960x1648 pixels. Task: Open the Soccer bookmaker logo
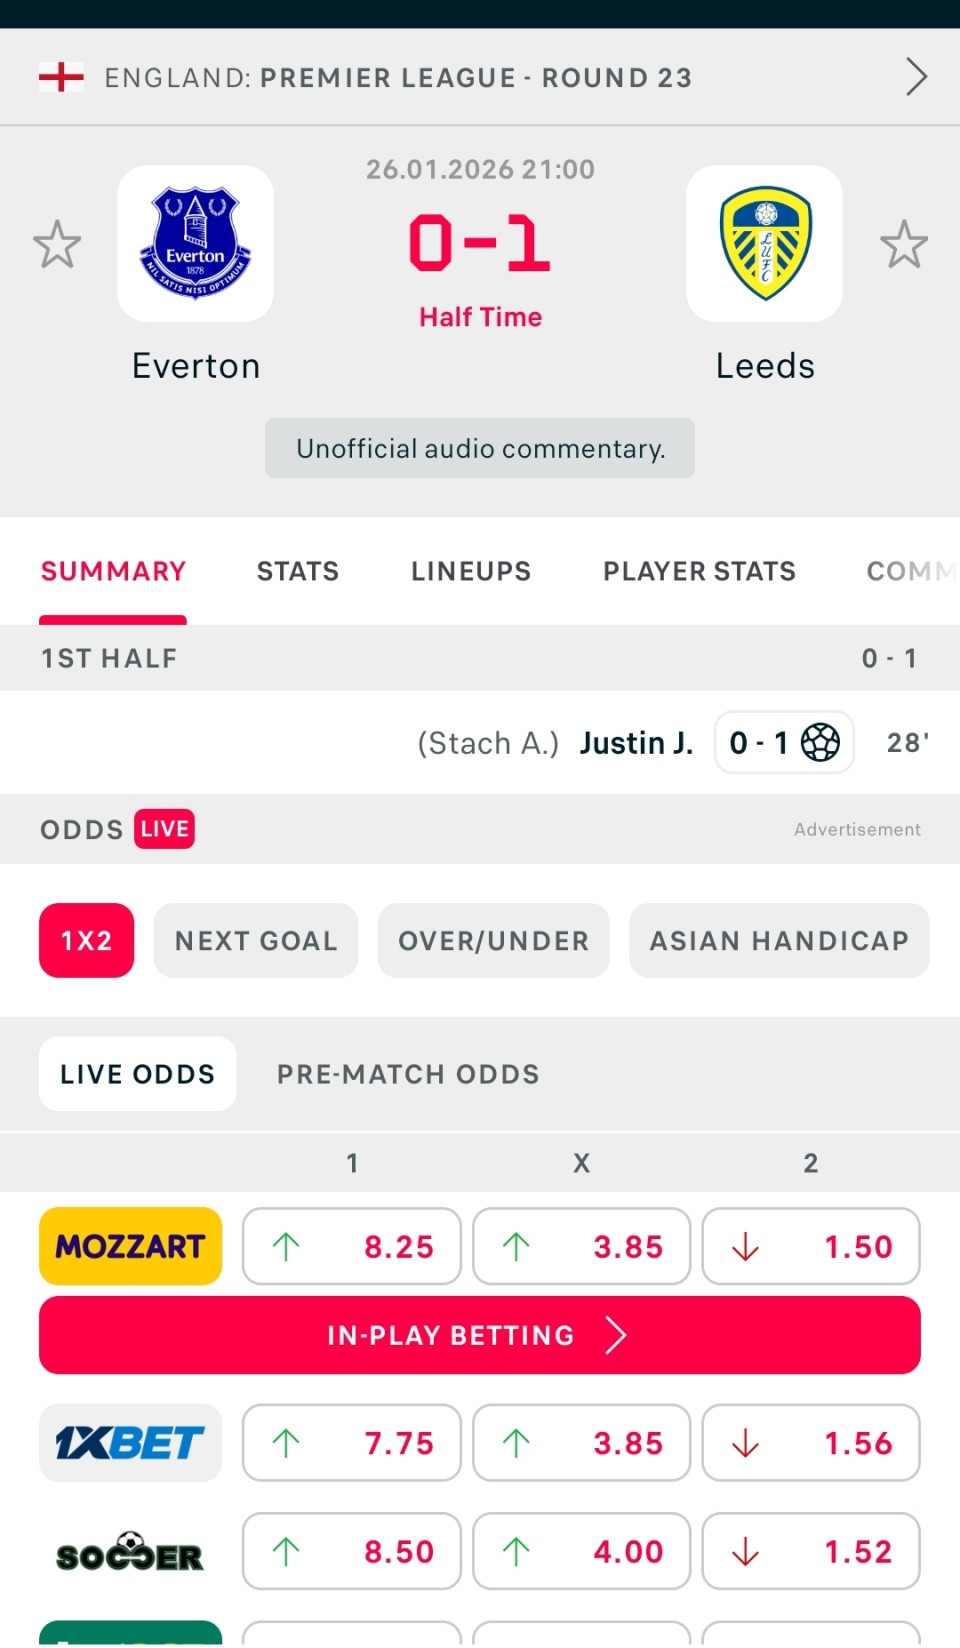(130, 1551)
